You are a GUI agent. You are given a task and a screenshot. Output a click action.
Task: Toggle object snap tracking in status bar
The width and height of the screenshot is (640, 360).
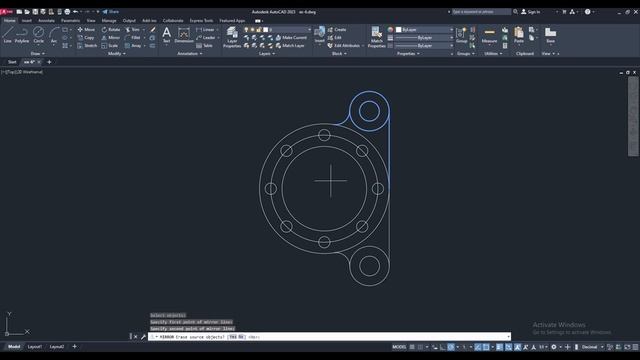(x=478, y=347)
